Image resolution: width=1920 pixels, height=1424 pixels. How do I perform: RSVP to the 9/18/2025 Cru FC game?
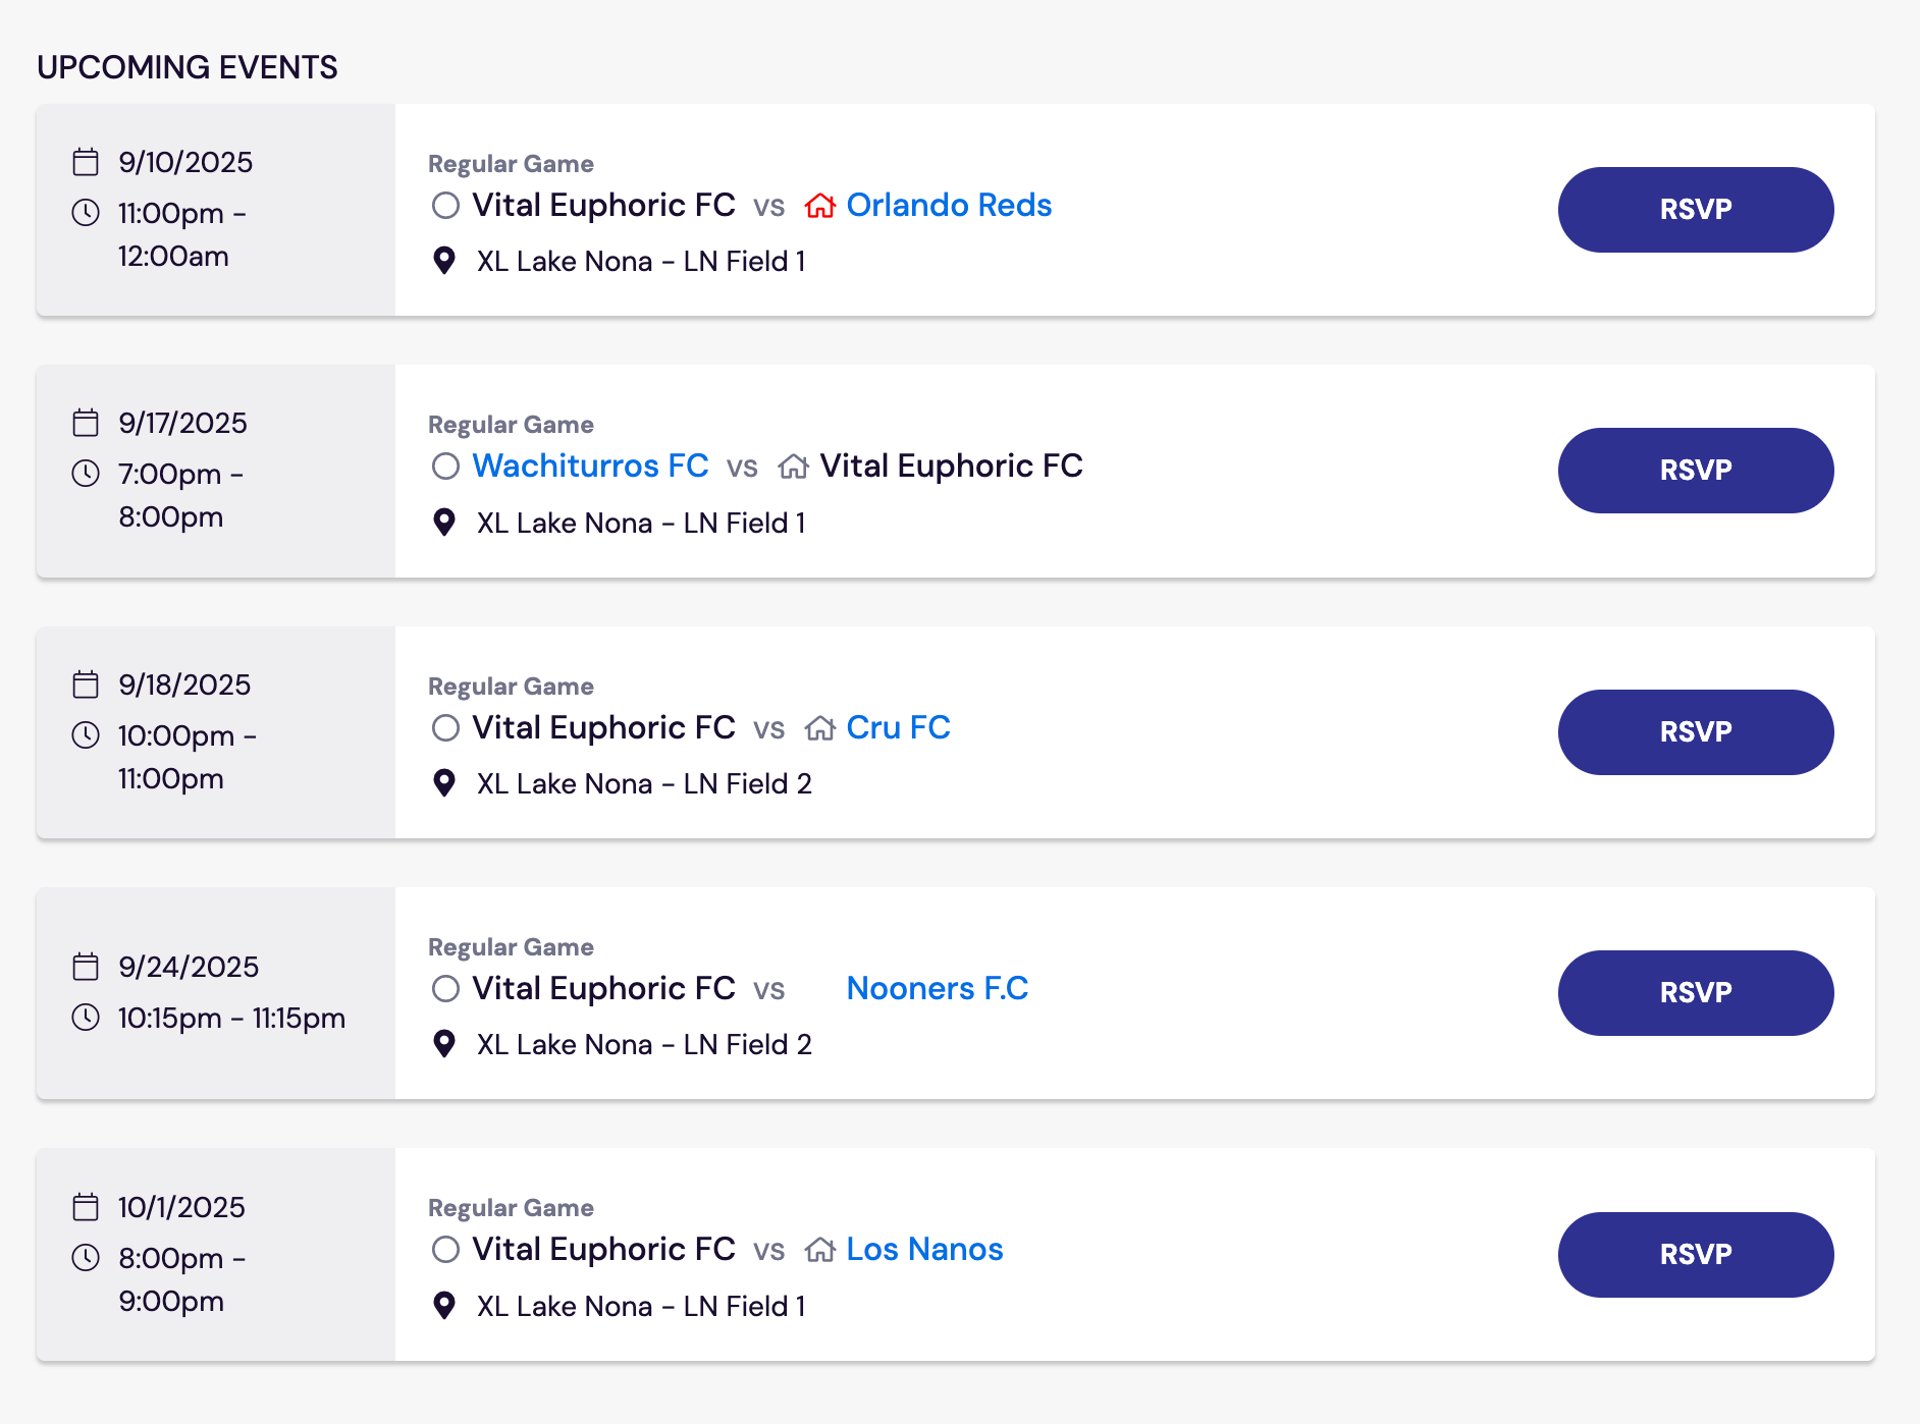[1696, 732]
